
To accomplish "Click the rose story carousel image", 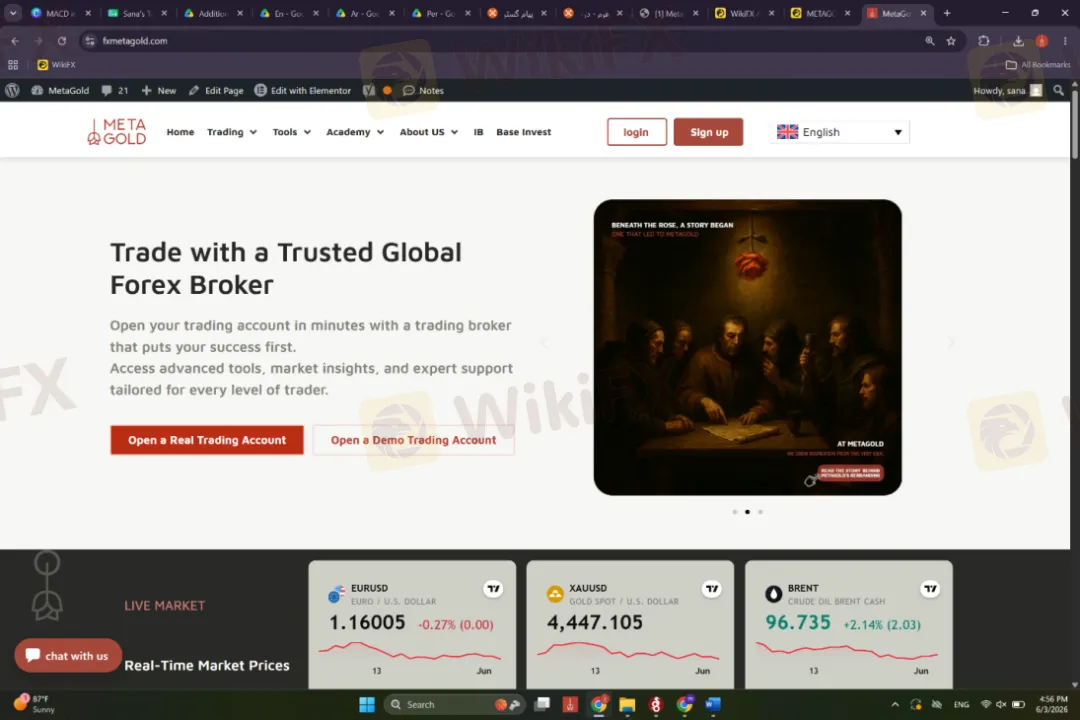I will pos(747,347).
